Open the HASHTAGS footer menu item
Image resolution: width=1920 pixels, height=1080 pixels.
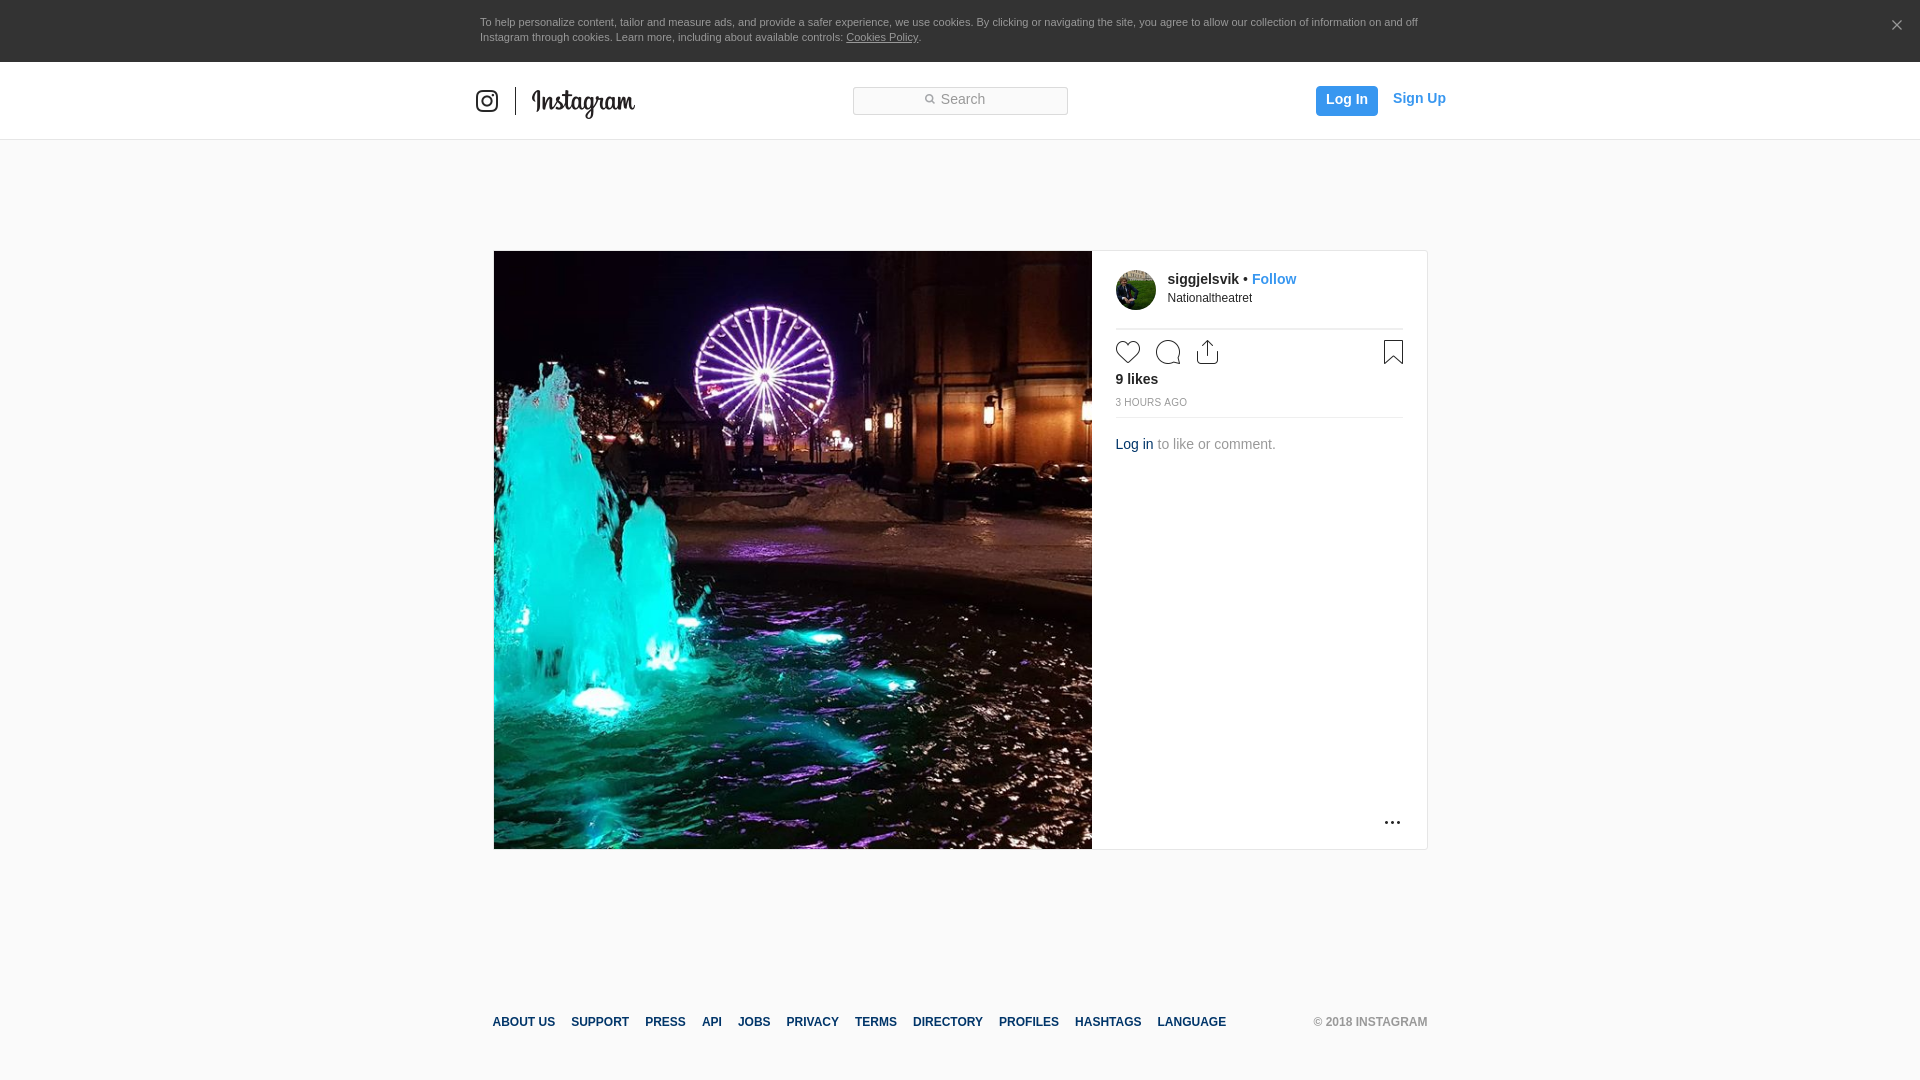coord(1107,1022)
